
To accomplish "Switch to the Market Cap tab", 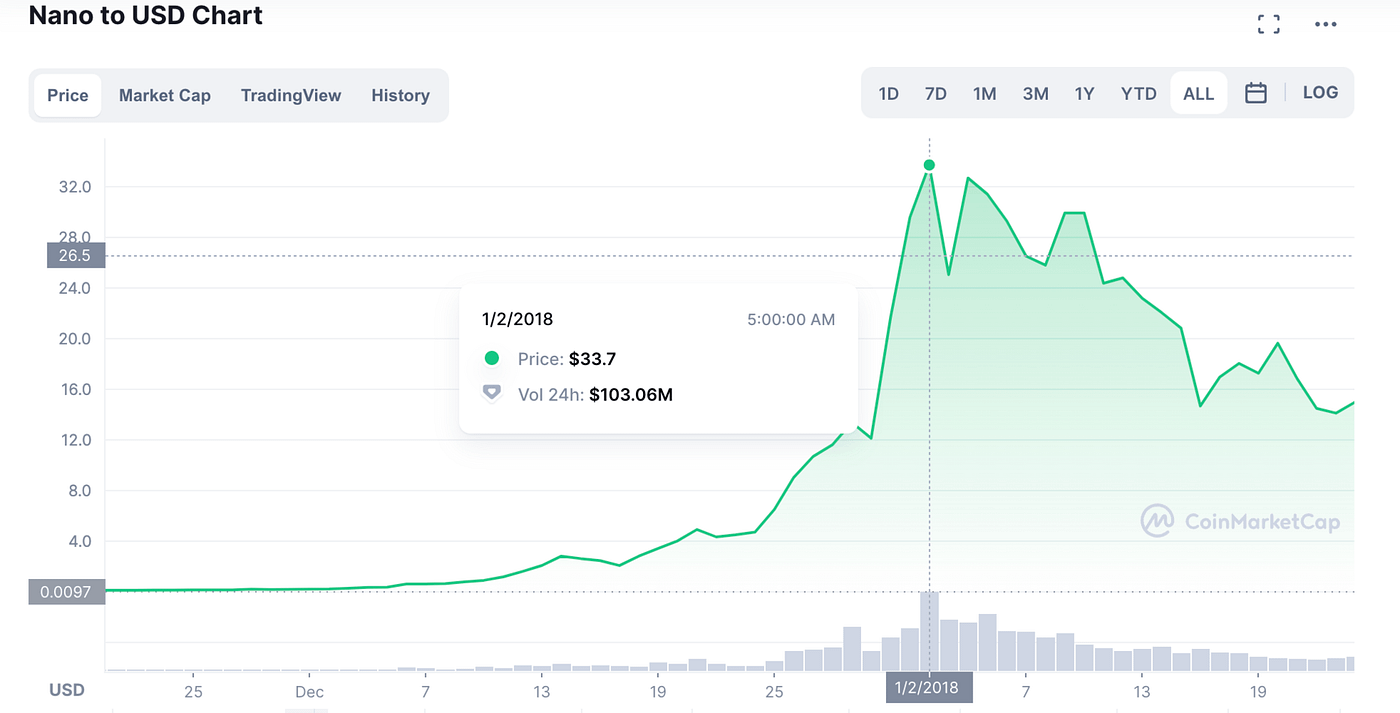I will pyautogui.click(x=165, y=95).
